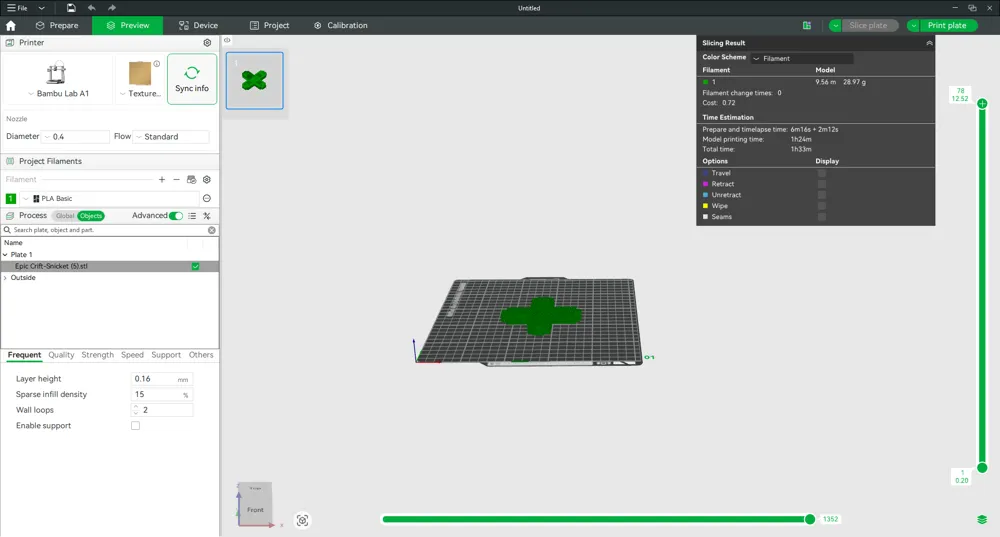
Task: Open the Frequent settings tab
Action: (x=24, y=355)
